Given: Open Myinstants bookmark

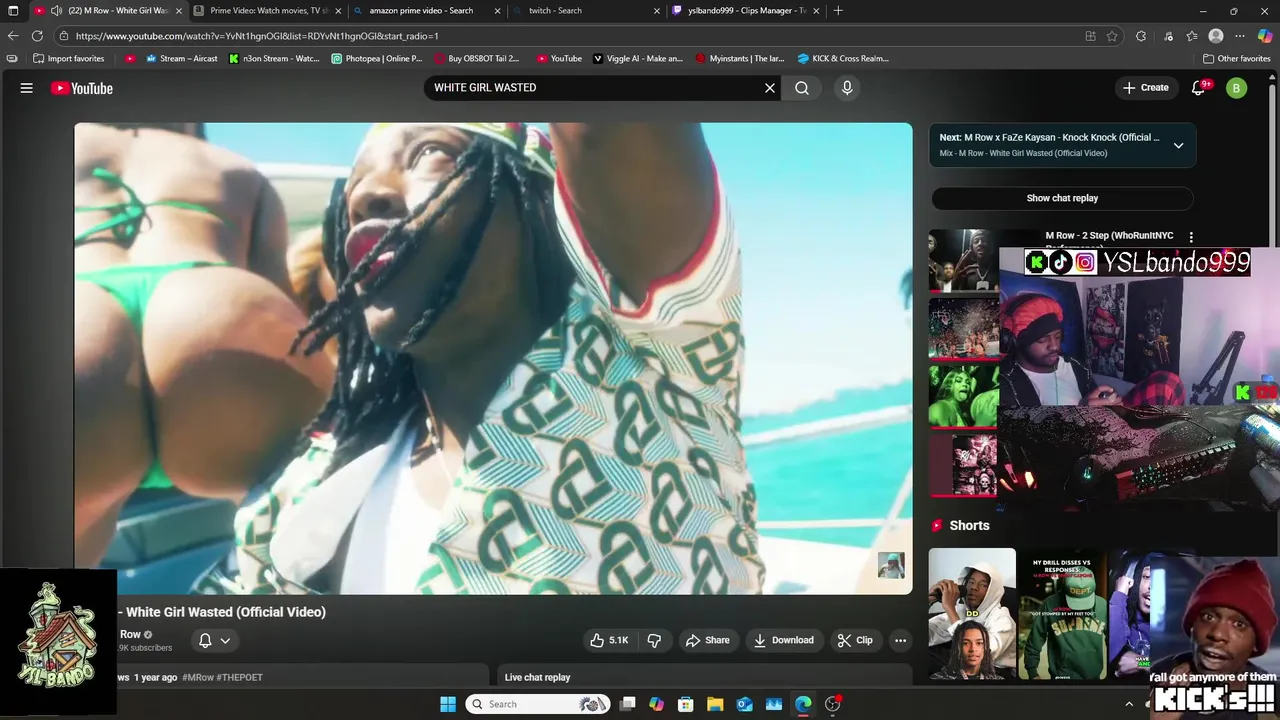Looking at the screenshot, I should pos(740,59).
